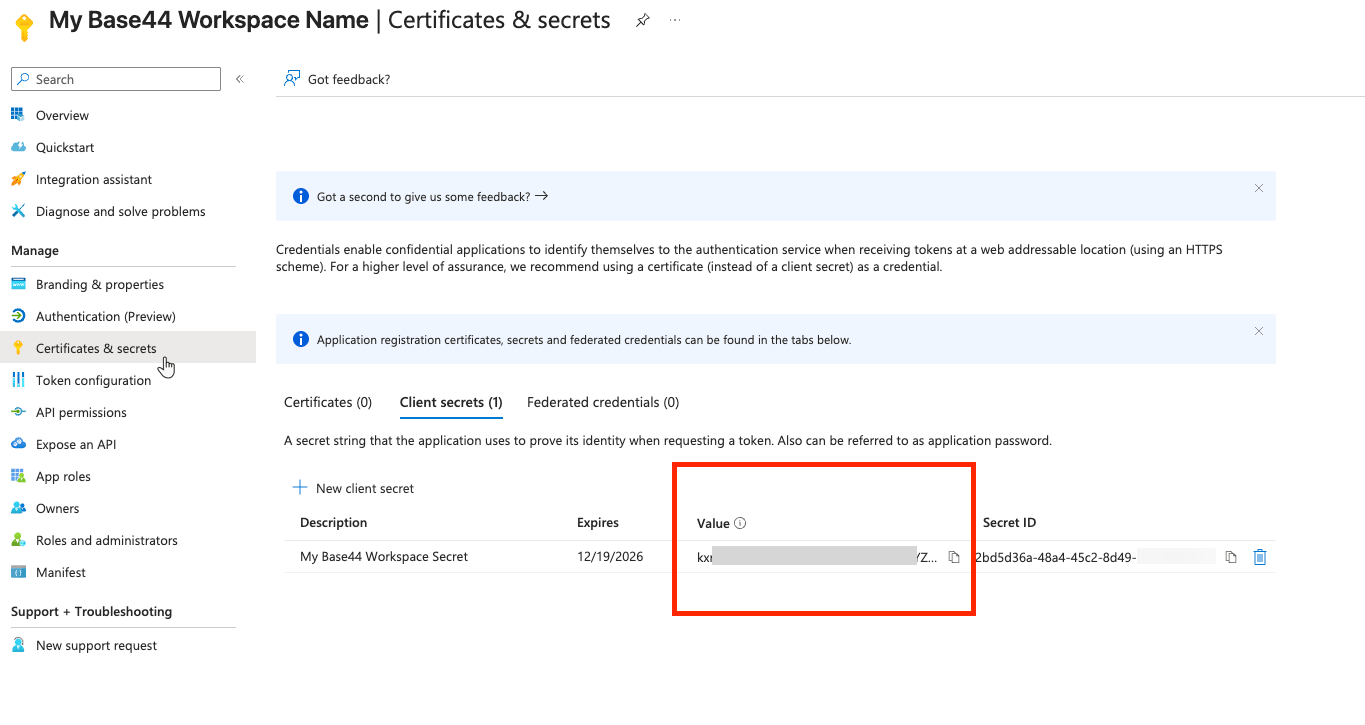Click the App roles icon
The image size is (1365, 725).
pos(18,476)
